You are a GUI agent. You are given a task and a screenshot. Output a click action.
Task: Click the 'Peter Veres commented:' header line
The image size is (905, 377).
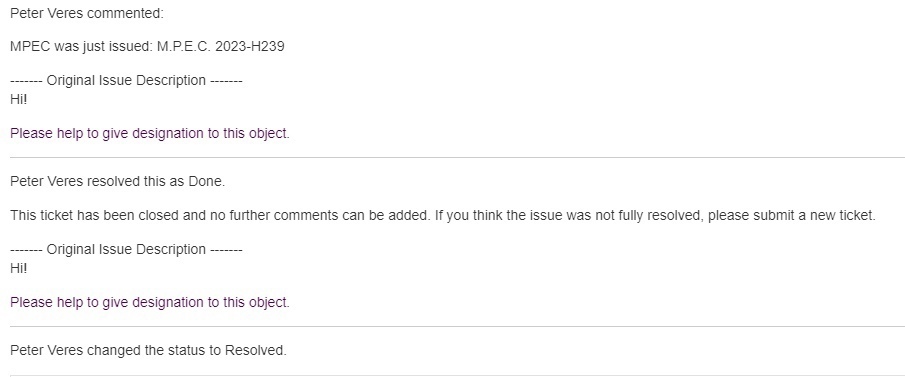(x=87, y=13)
